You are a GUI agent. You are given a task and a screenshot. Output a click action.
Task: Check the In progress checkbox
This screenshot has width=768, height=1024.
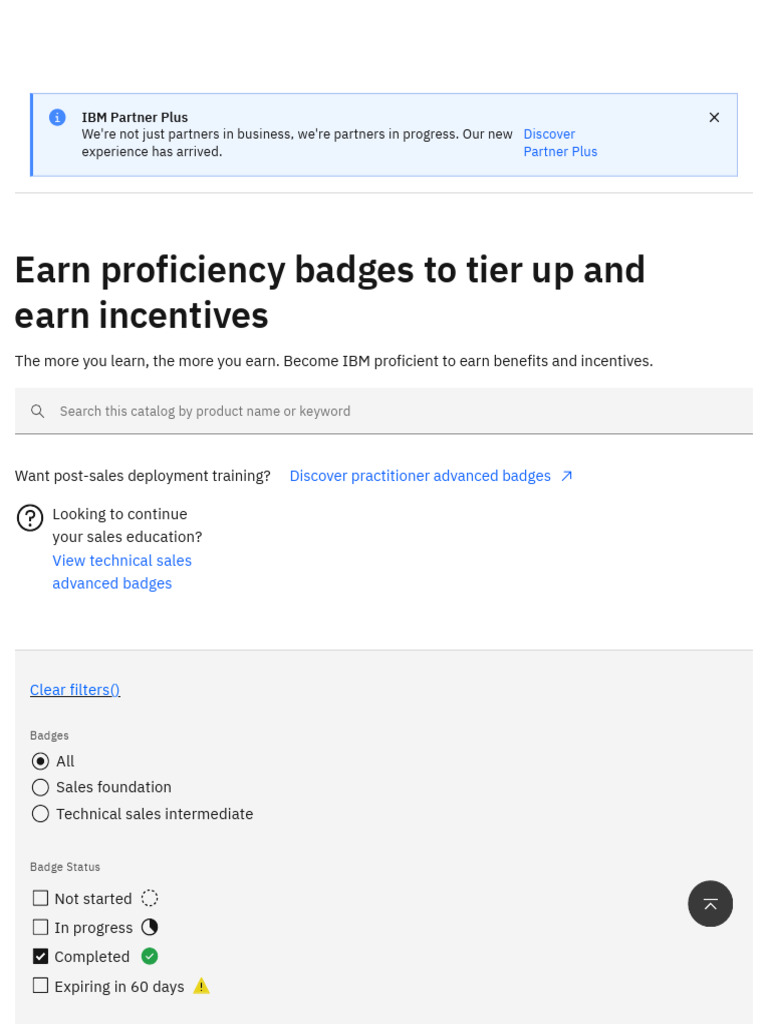(40, 927)
